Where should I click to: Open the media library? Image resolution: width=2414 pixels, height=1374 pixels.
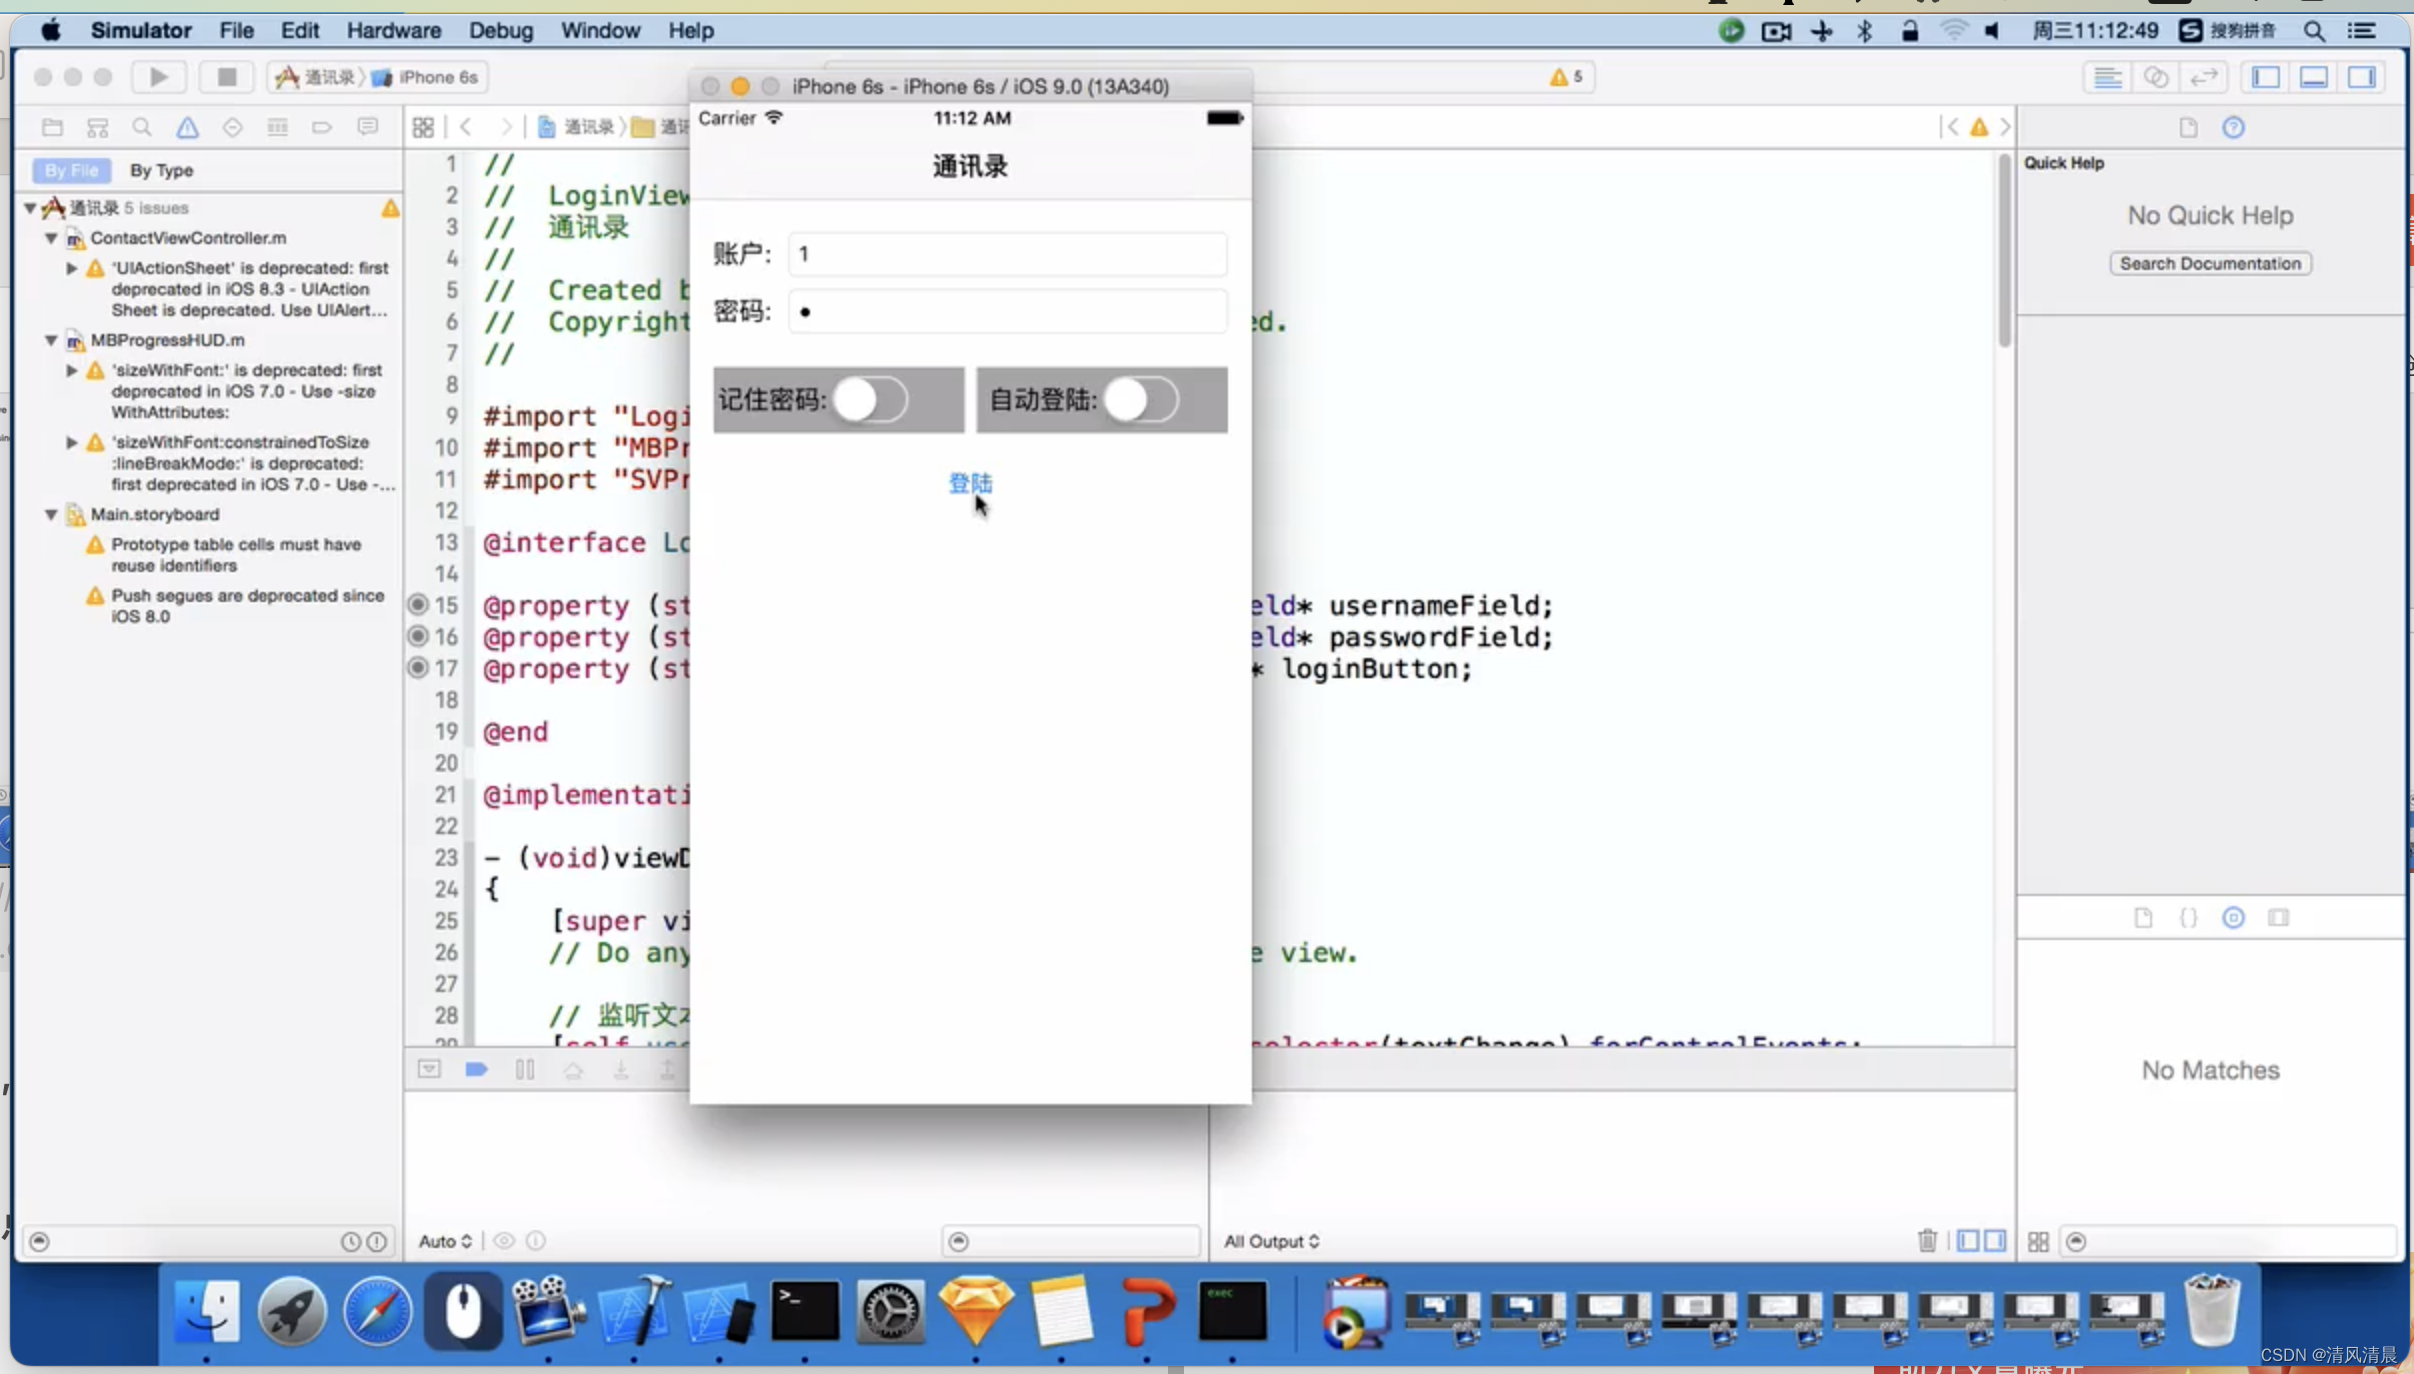click(x=2278, y=917)
